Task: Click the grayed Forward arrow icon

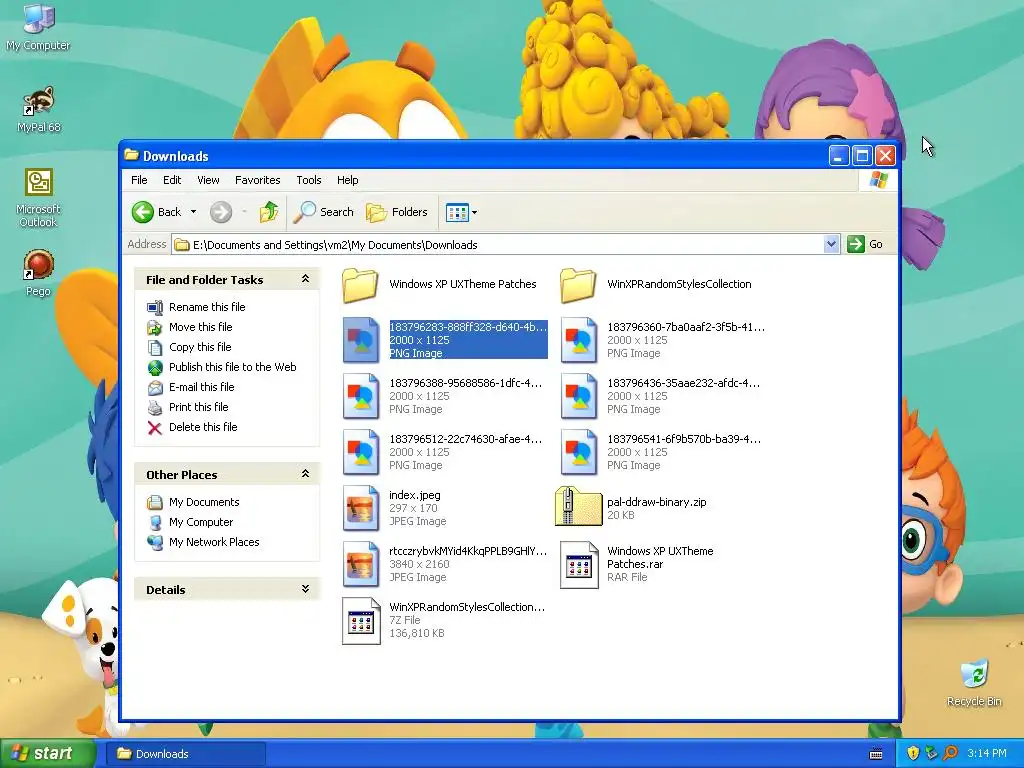Action: pos(221,212)
